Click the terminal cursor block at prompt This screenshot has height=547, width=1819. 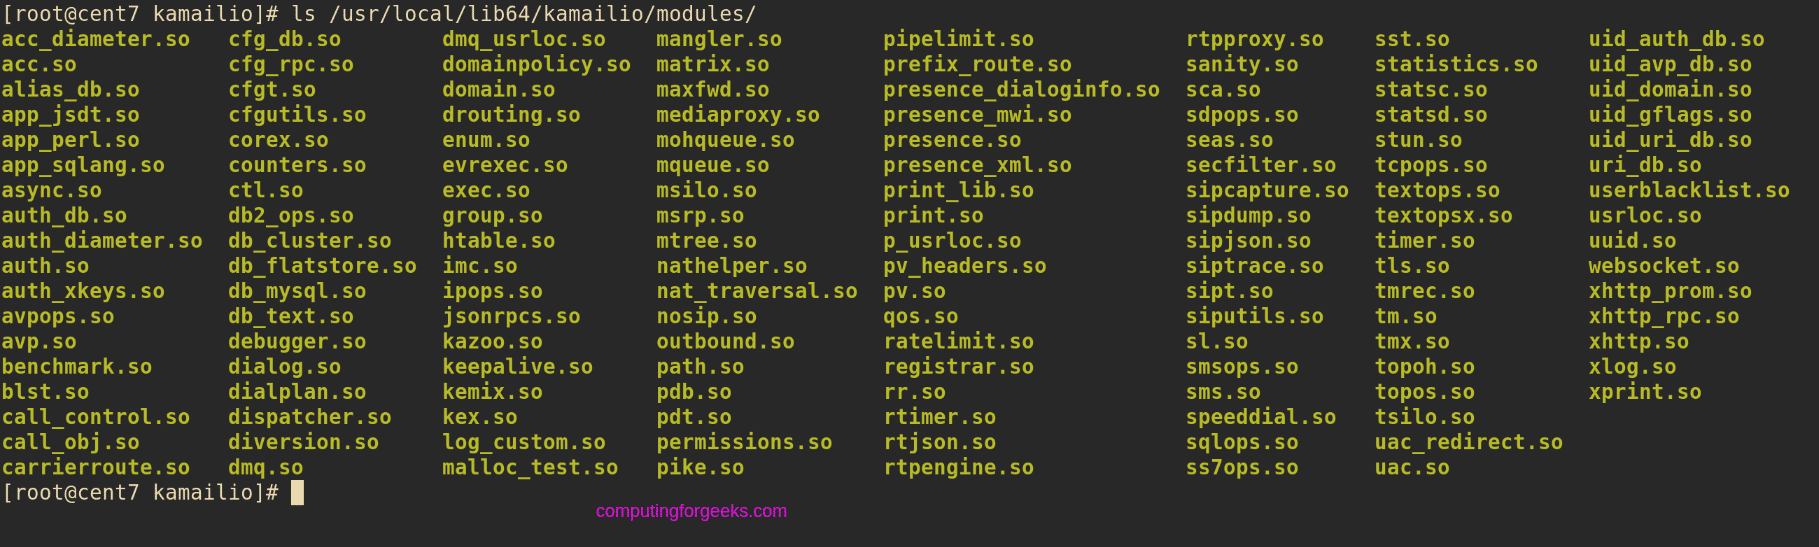tap(297, 492)
